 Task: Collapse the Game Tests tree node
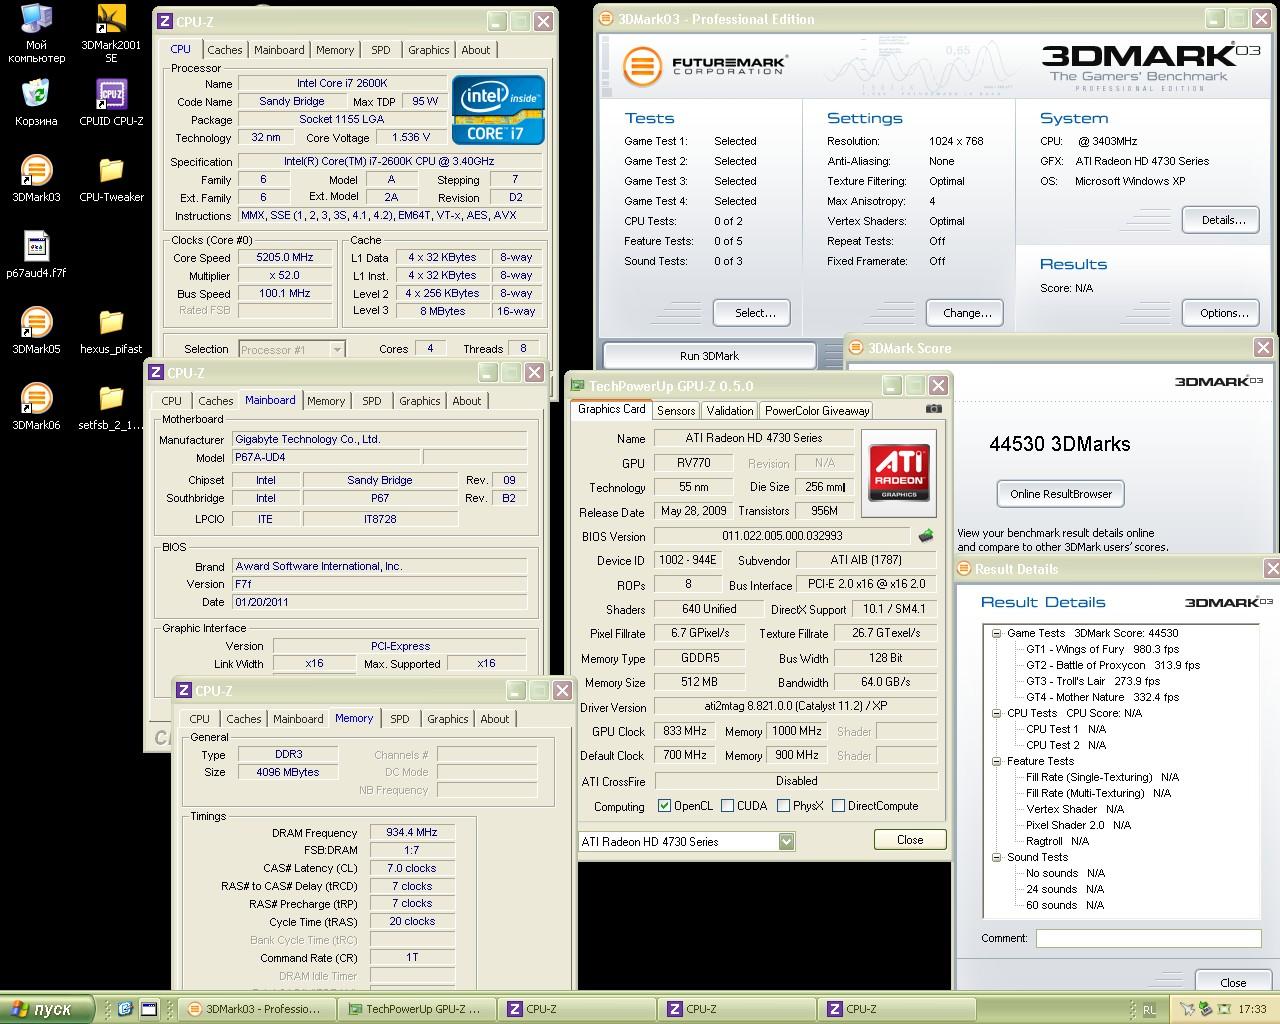pyautogui.click(x=996, y=633)
